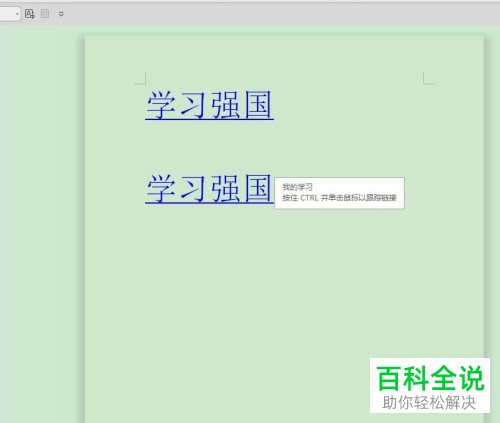The height and width of the screenshot is (423, 500).
Task: Expand the toolbar overflow chevron
Action: [x=61, y=14]
